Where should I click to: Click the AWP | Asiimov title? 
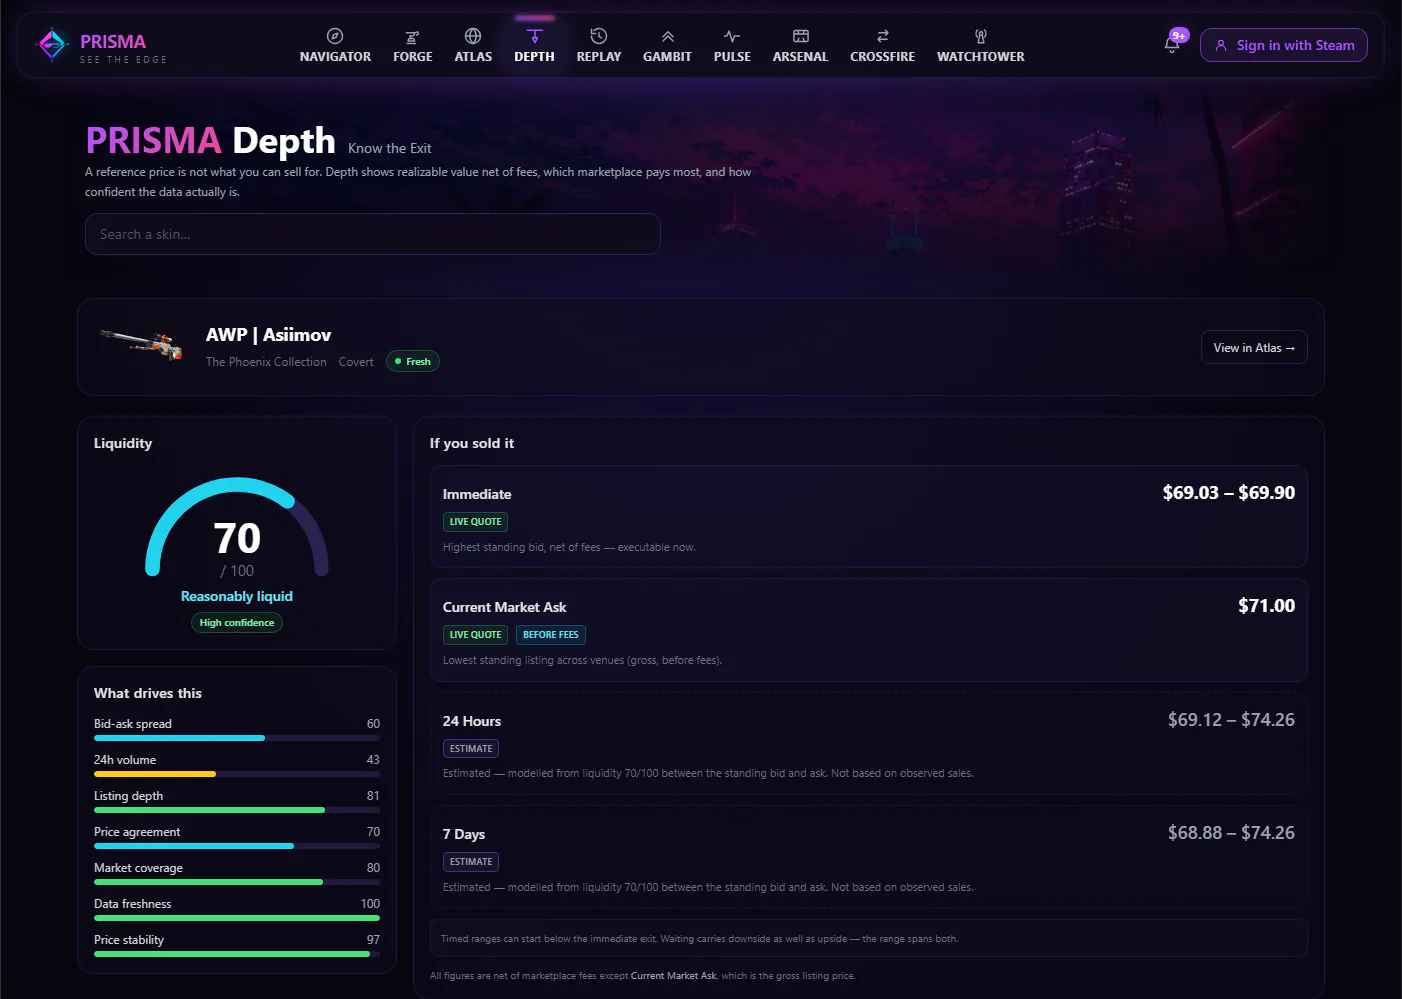(268, 335)
